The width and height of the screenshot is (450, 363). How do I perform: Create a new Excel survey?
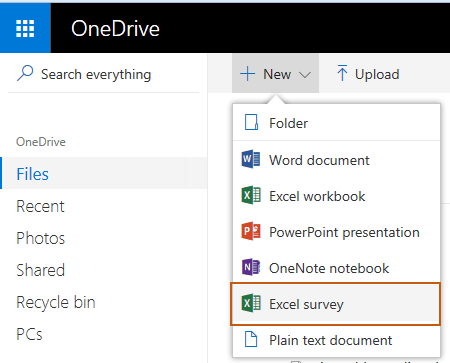pyautogui.click(x=335, y=304)
